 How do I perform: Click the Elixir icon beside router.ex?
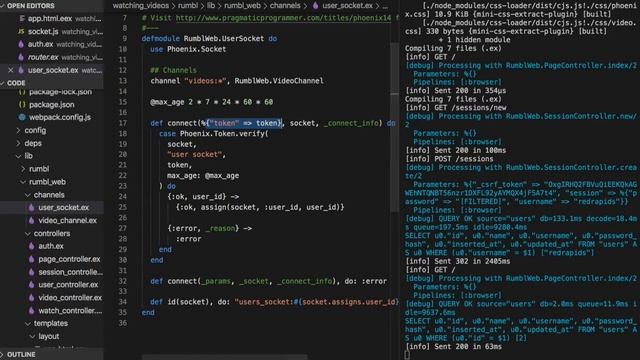(x=21, y=57)
